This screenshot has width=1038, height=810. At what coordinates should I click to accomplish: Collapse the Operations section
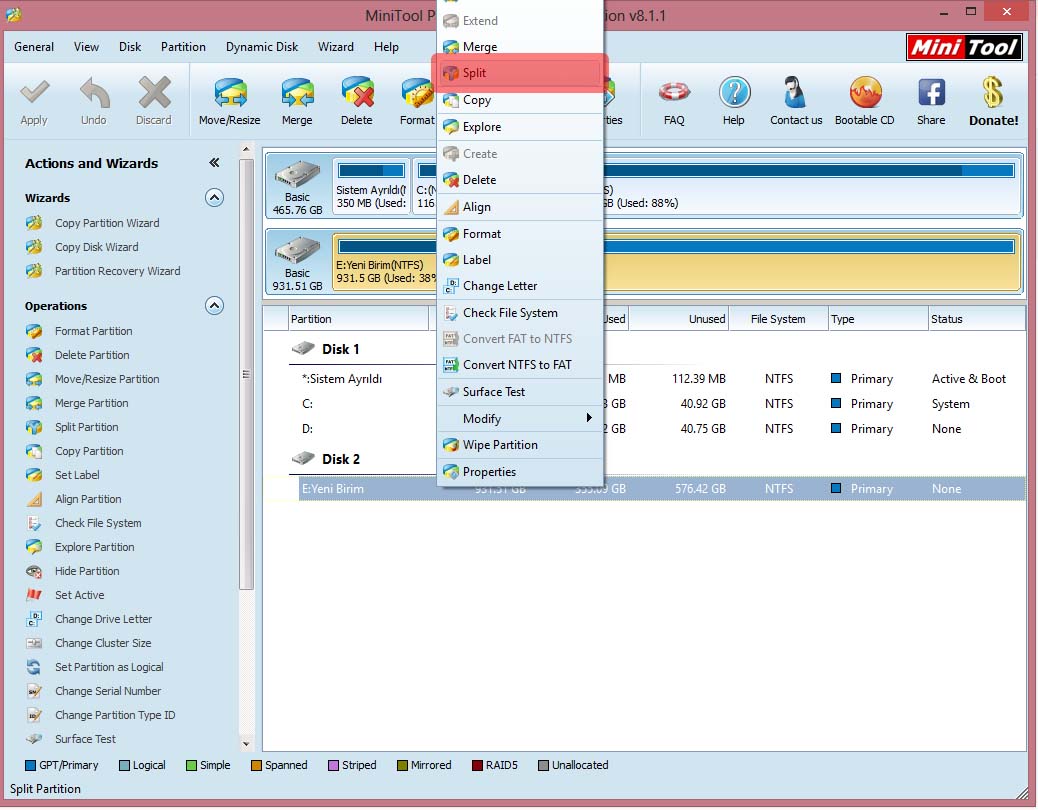click(214, 306)
